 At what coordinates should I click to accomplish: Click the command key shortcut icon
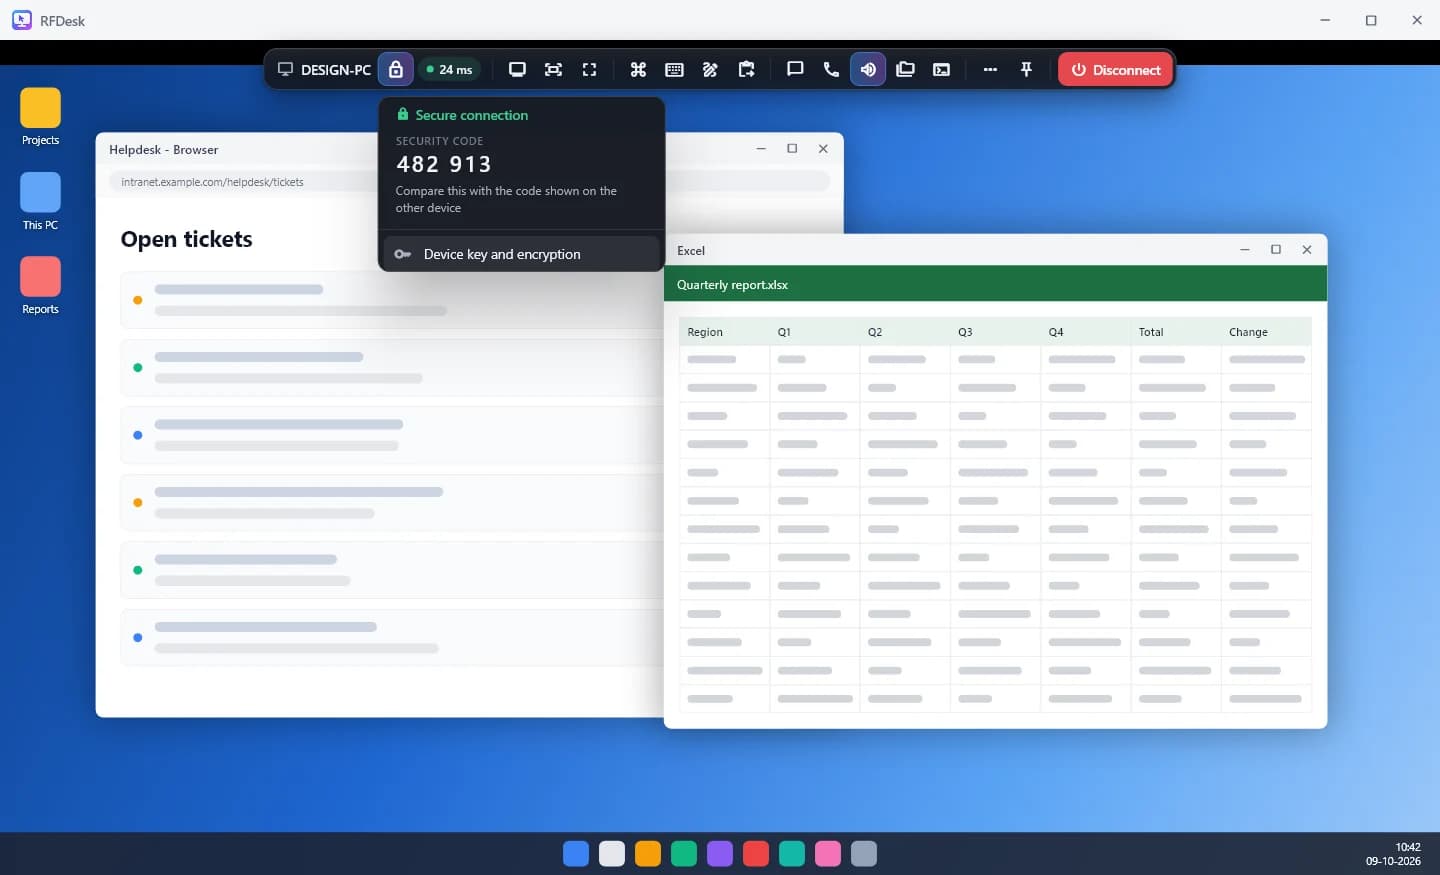(638, 70)
